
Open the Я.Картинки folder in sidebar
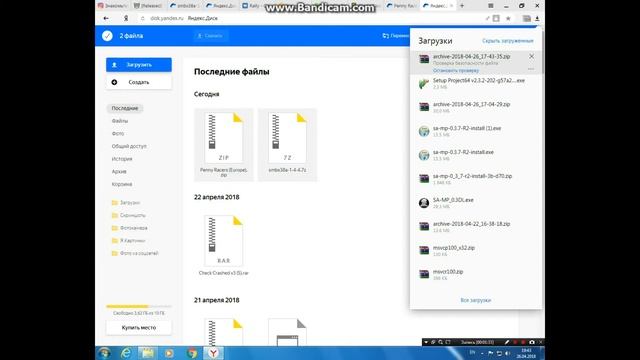(128, 241)
